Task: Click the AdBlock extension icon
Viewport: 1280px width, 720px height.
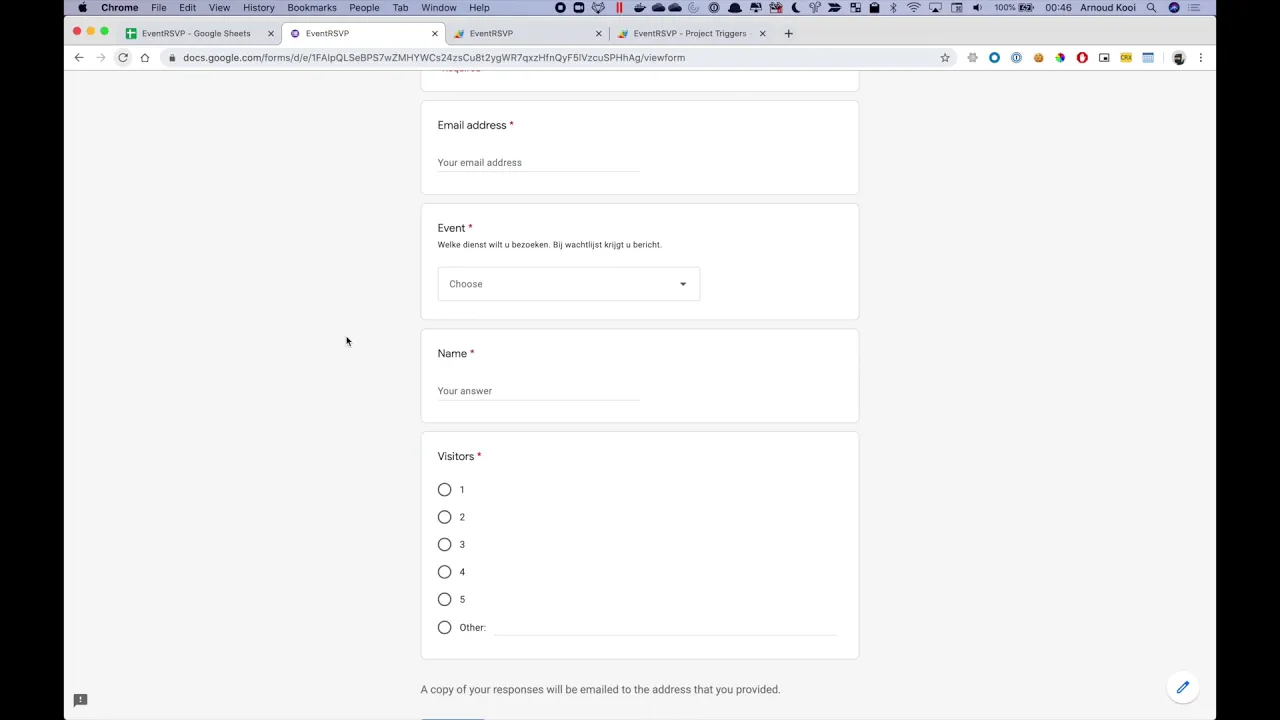Action: click(x=1081, y=57)
